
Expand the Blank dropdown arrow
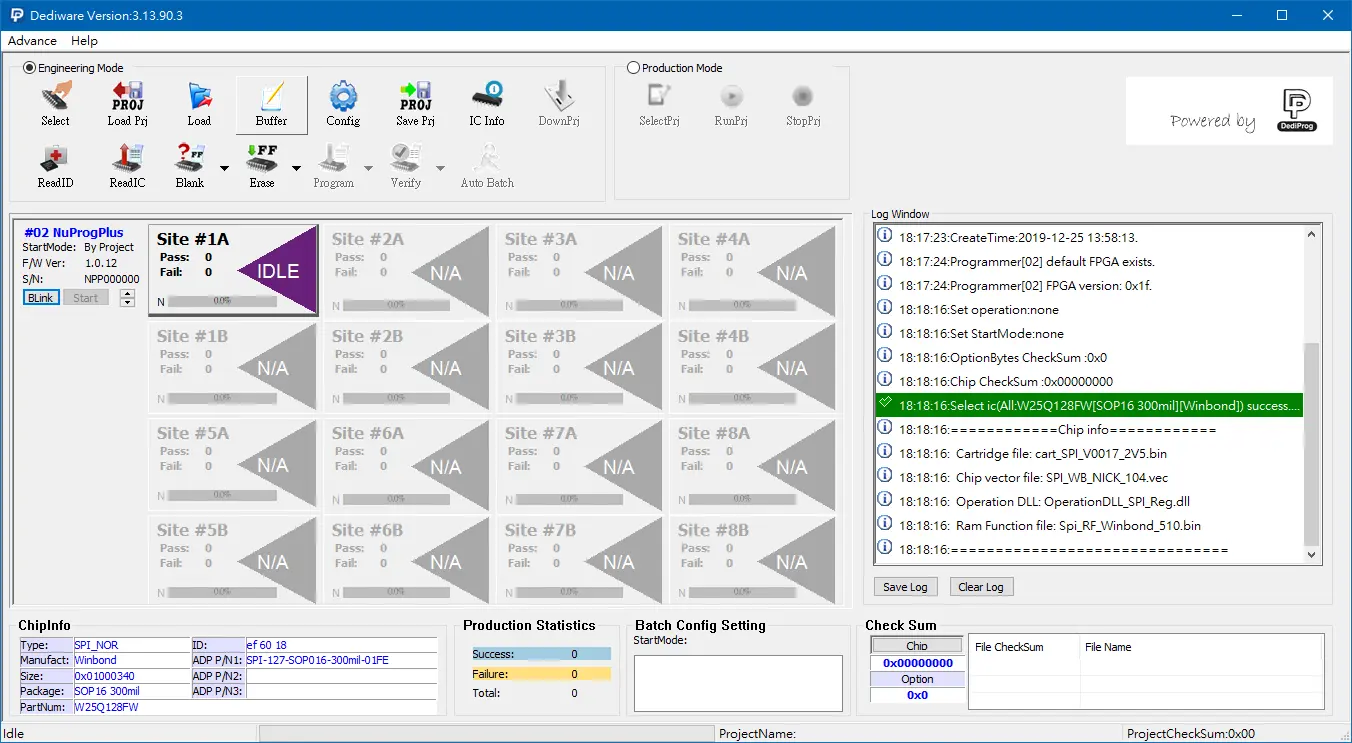click(x=224, y=168)
